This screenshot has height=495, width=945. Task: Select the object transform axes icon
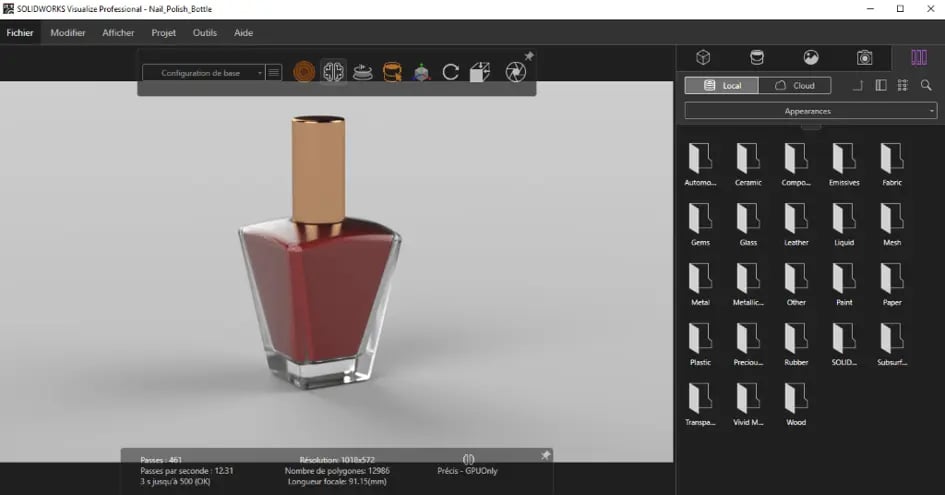pyautogui.click(x=421, y=72)
